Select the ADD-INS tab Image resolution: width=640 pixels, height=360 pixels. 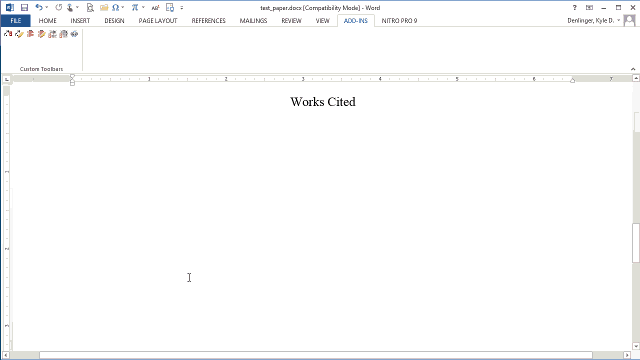356,20
